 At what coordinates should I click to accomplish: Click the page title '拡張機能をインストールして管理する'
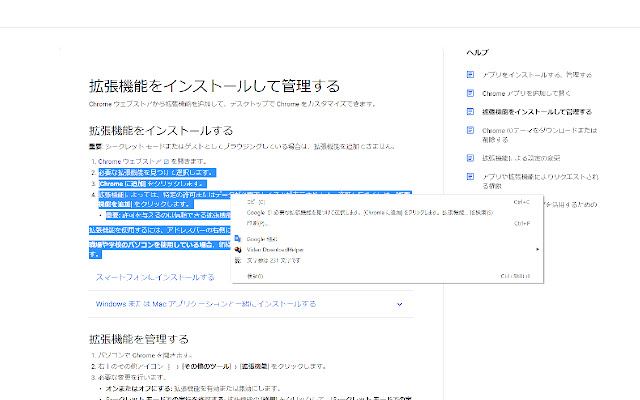pyautogui.click(x=215, y=86)
